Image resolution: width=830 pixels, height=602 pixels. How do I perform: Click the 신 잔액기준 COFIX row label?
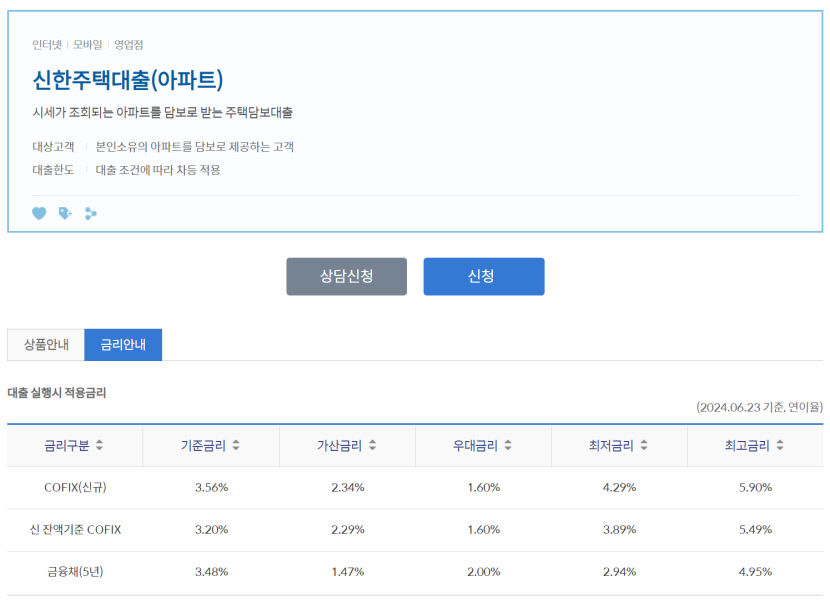(75, 529)
